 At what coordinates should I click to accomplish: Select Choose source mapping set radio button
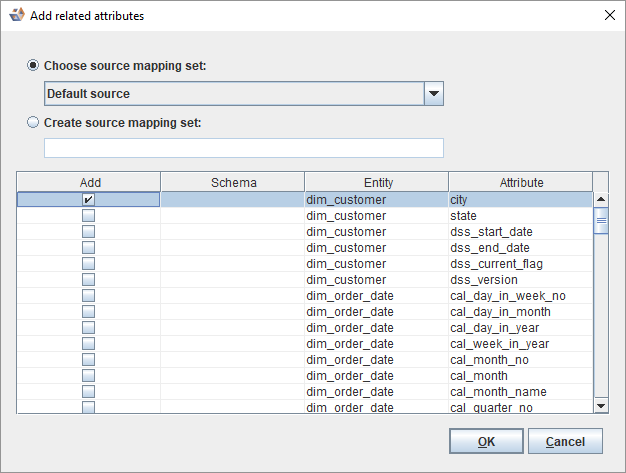tap(34, 65)
